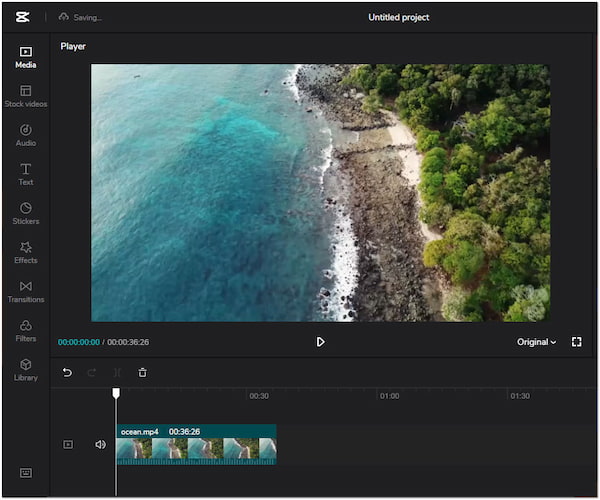Viewport: 600px width, 500px height.
Task: Toggle the video track visibility icon
Action: (x=68, y=444)
